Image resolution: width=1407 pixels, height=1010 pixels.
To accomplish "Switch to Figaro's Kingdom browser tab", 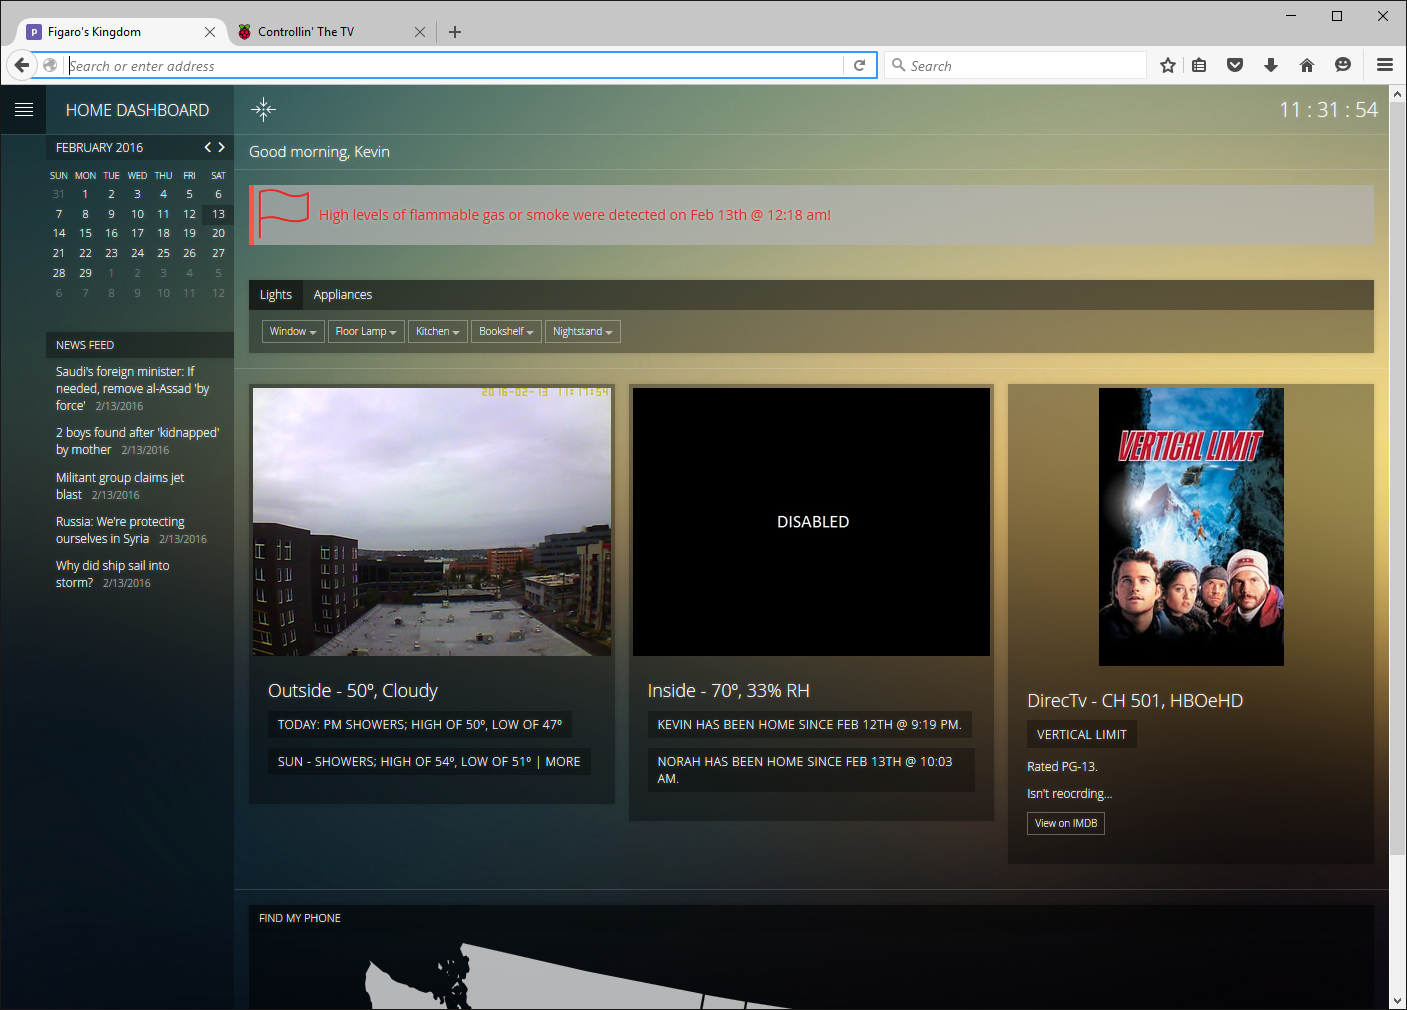I will [120, 32].
